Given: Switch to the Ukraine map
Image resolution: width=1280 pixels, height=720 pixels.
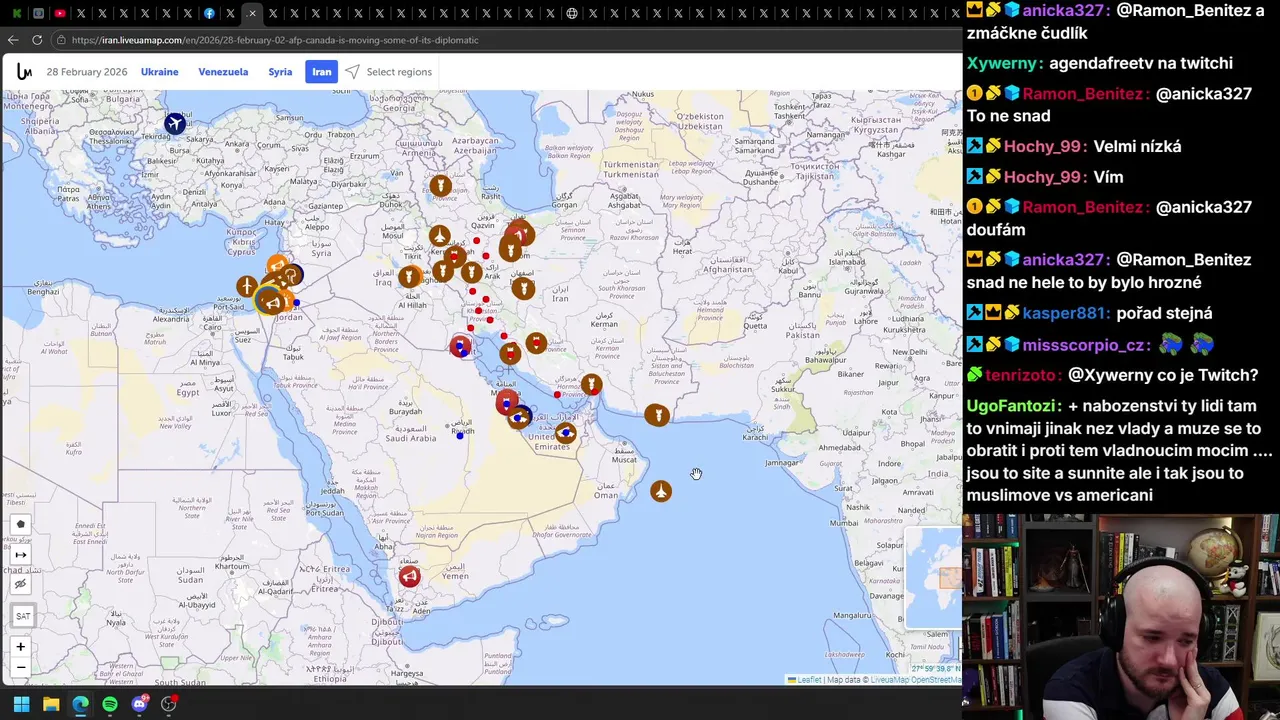Looking at the screenshot, I should [159, 72].
